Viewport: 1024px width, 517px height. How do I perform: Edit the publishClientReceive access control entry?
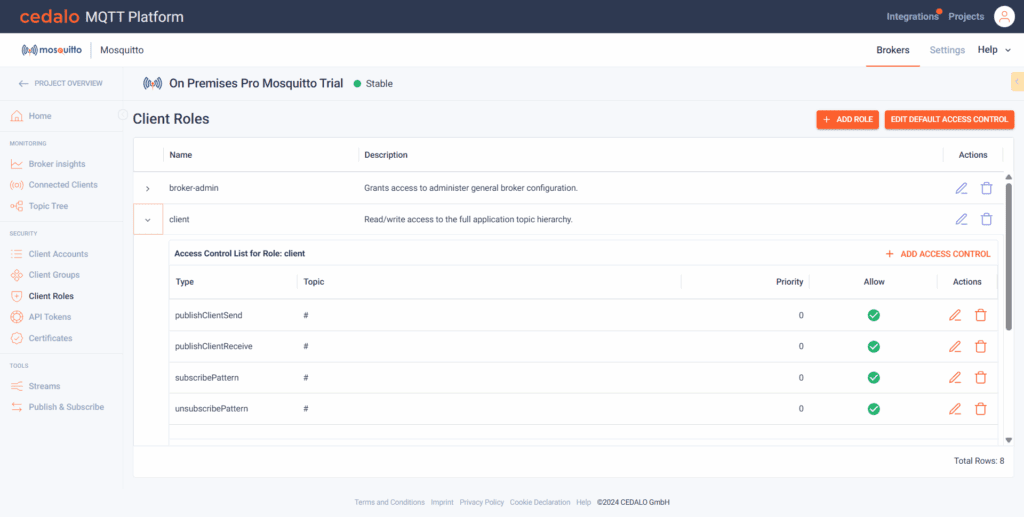point(955,347)
